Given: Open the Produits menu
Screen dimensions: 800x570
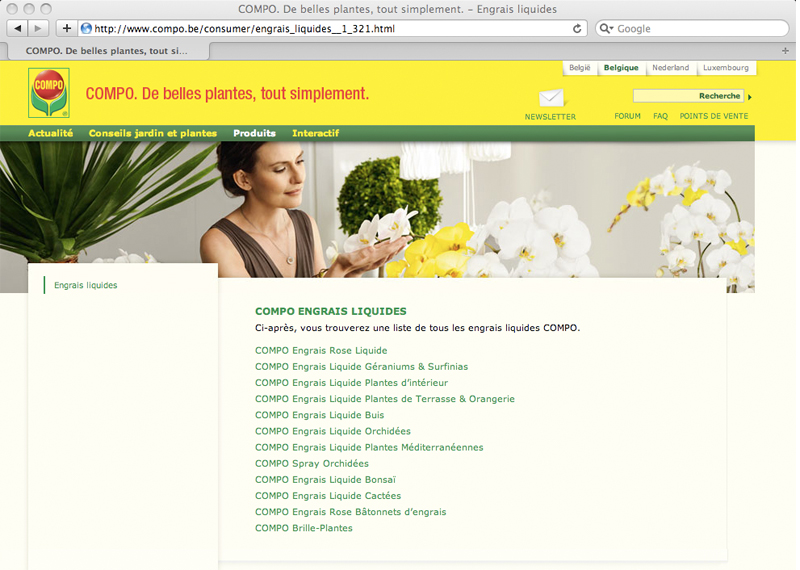Looking at the screenshot, I should point(254,133).
